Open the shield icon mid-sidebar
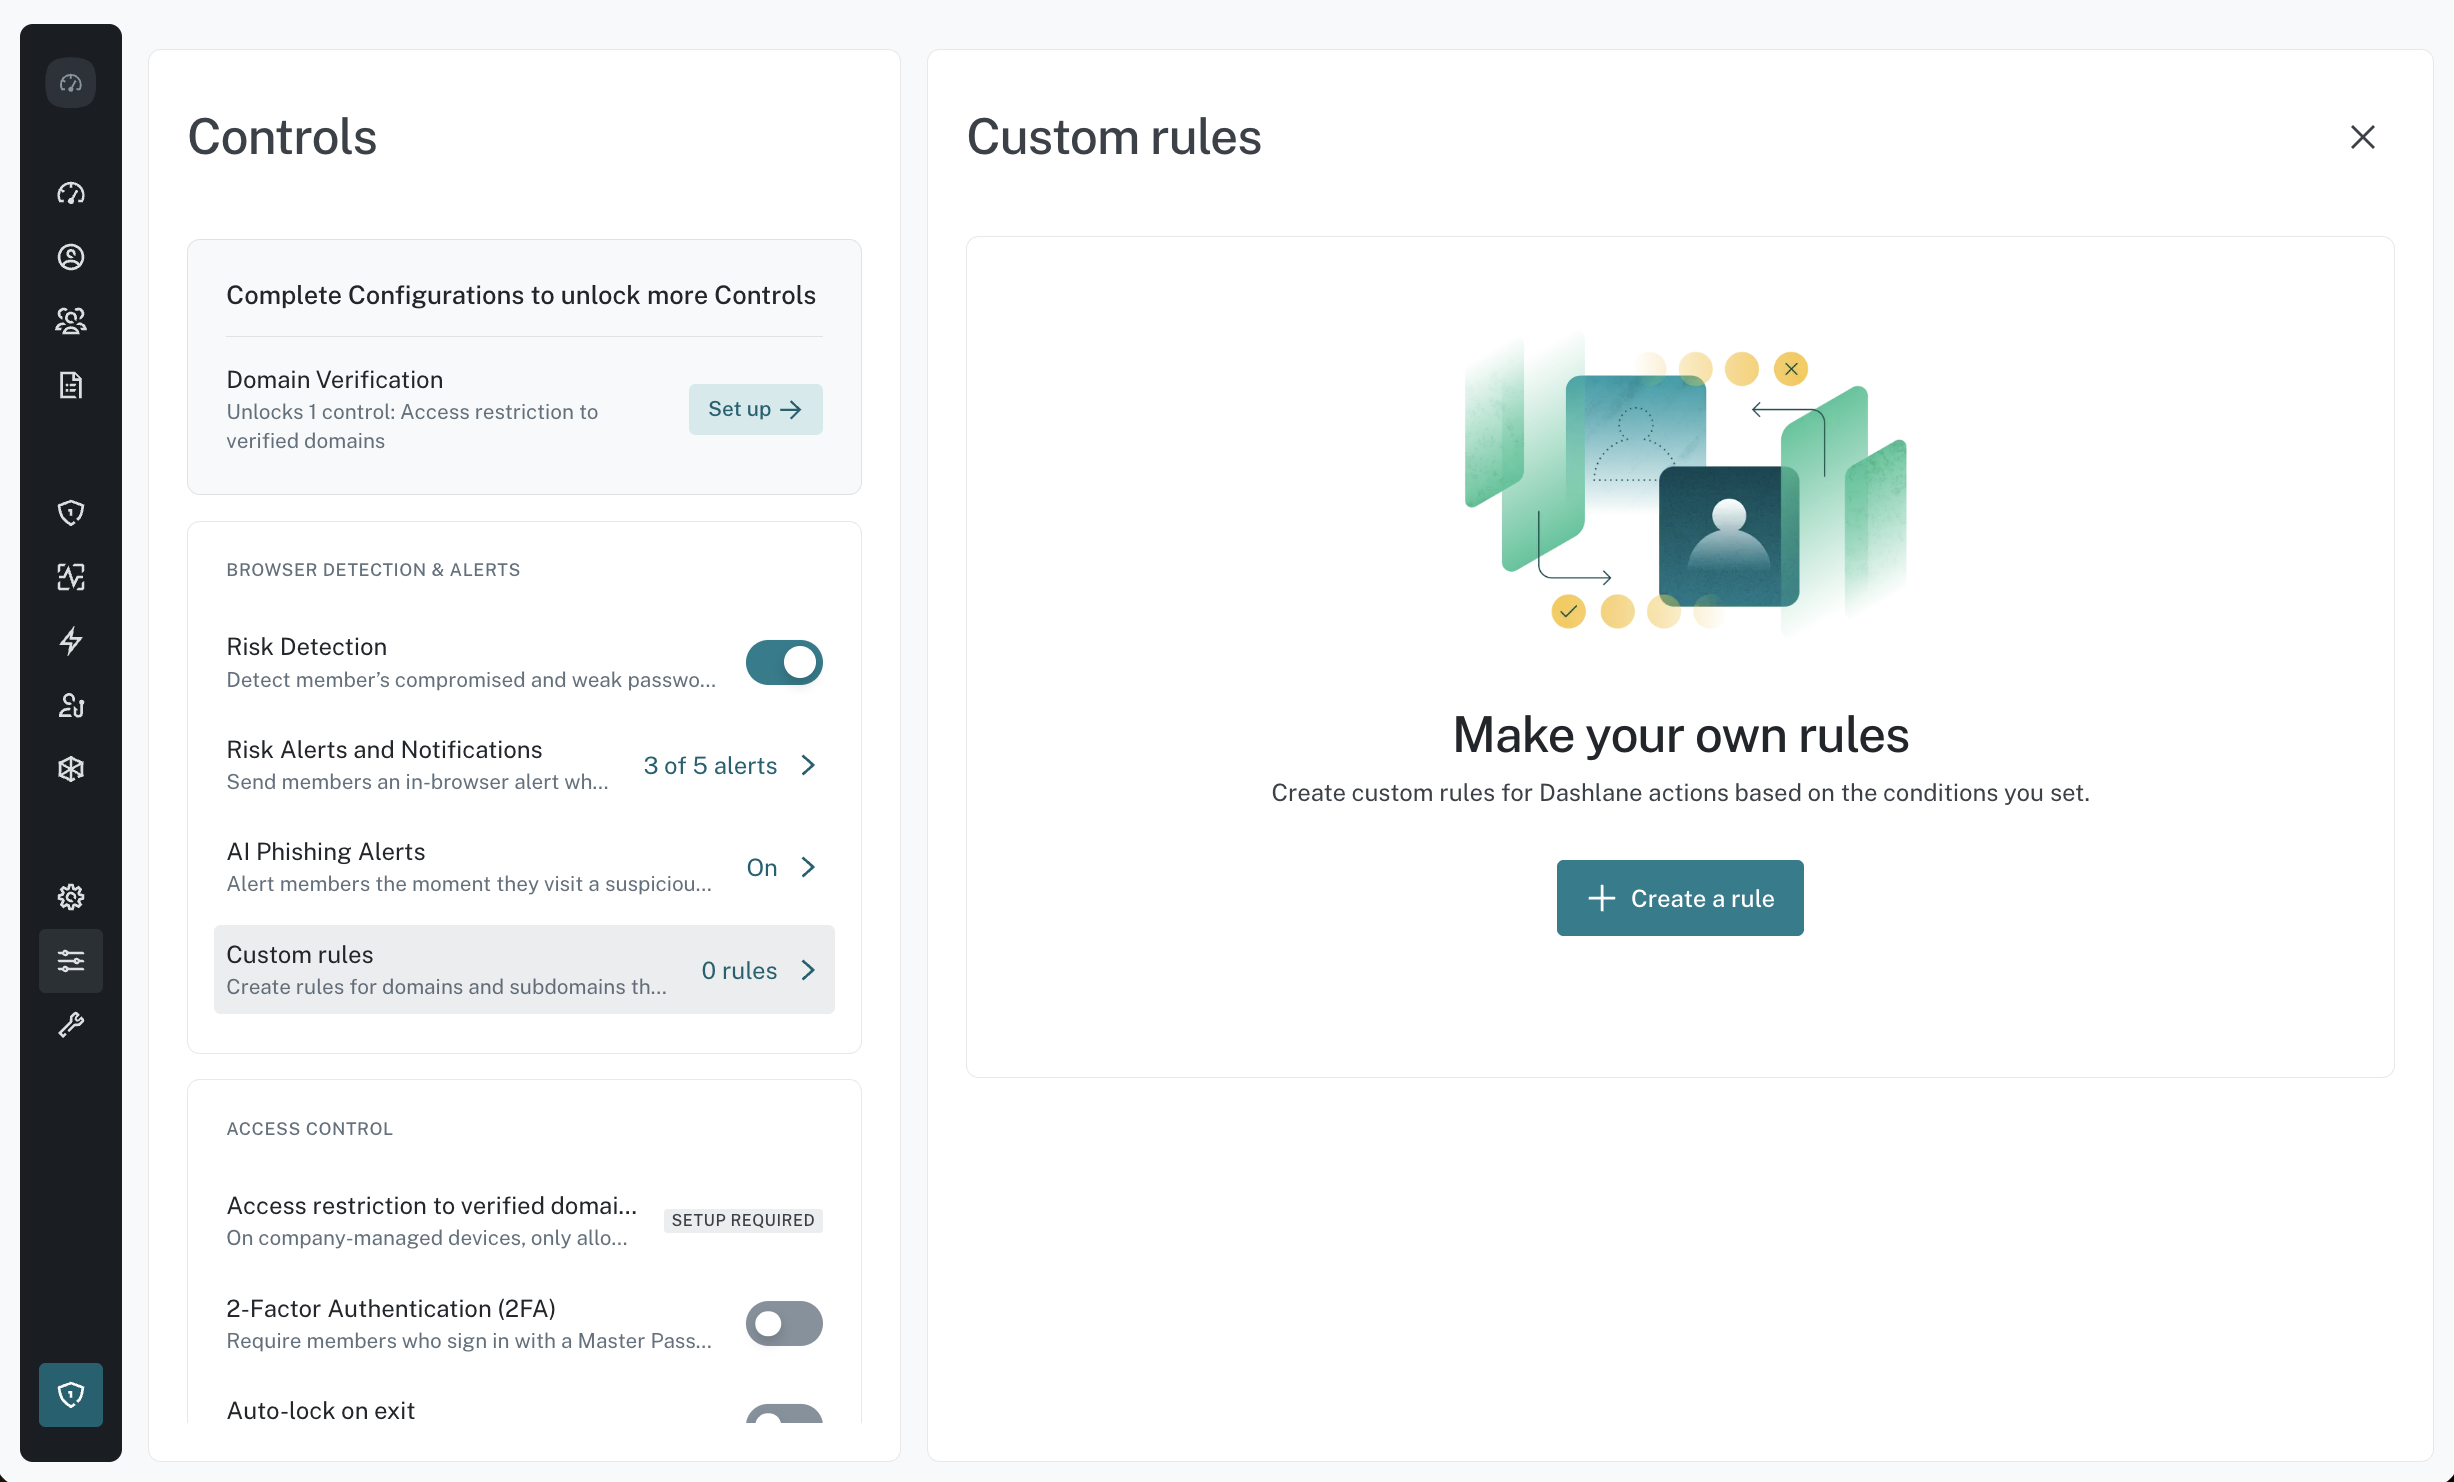This screenshot has height=1482, width=2454. pos(71,513)
